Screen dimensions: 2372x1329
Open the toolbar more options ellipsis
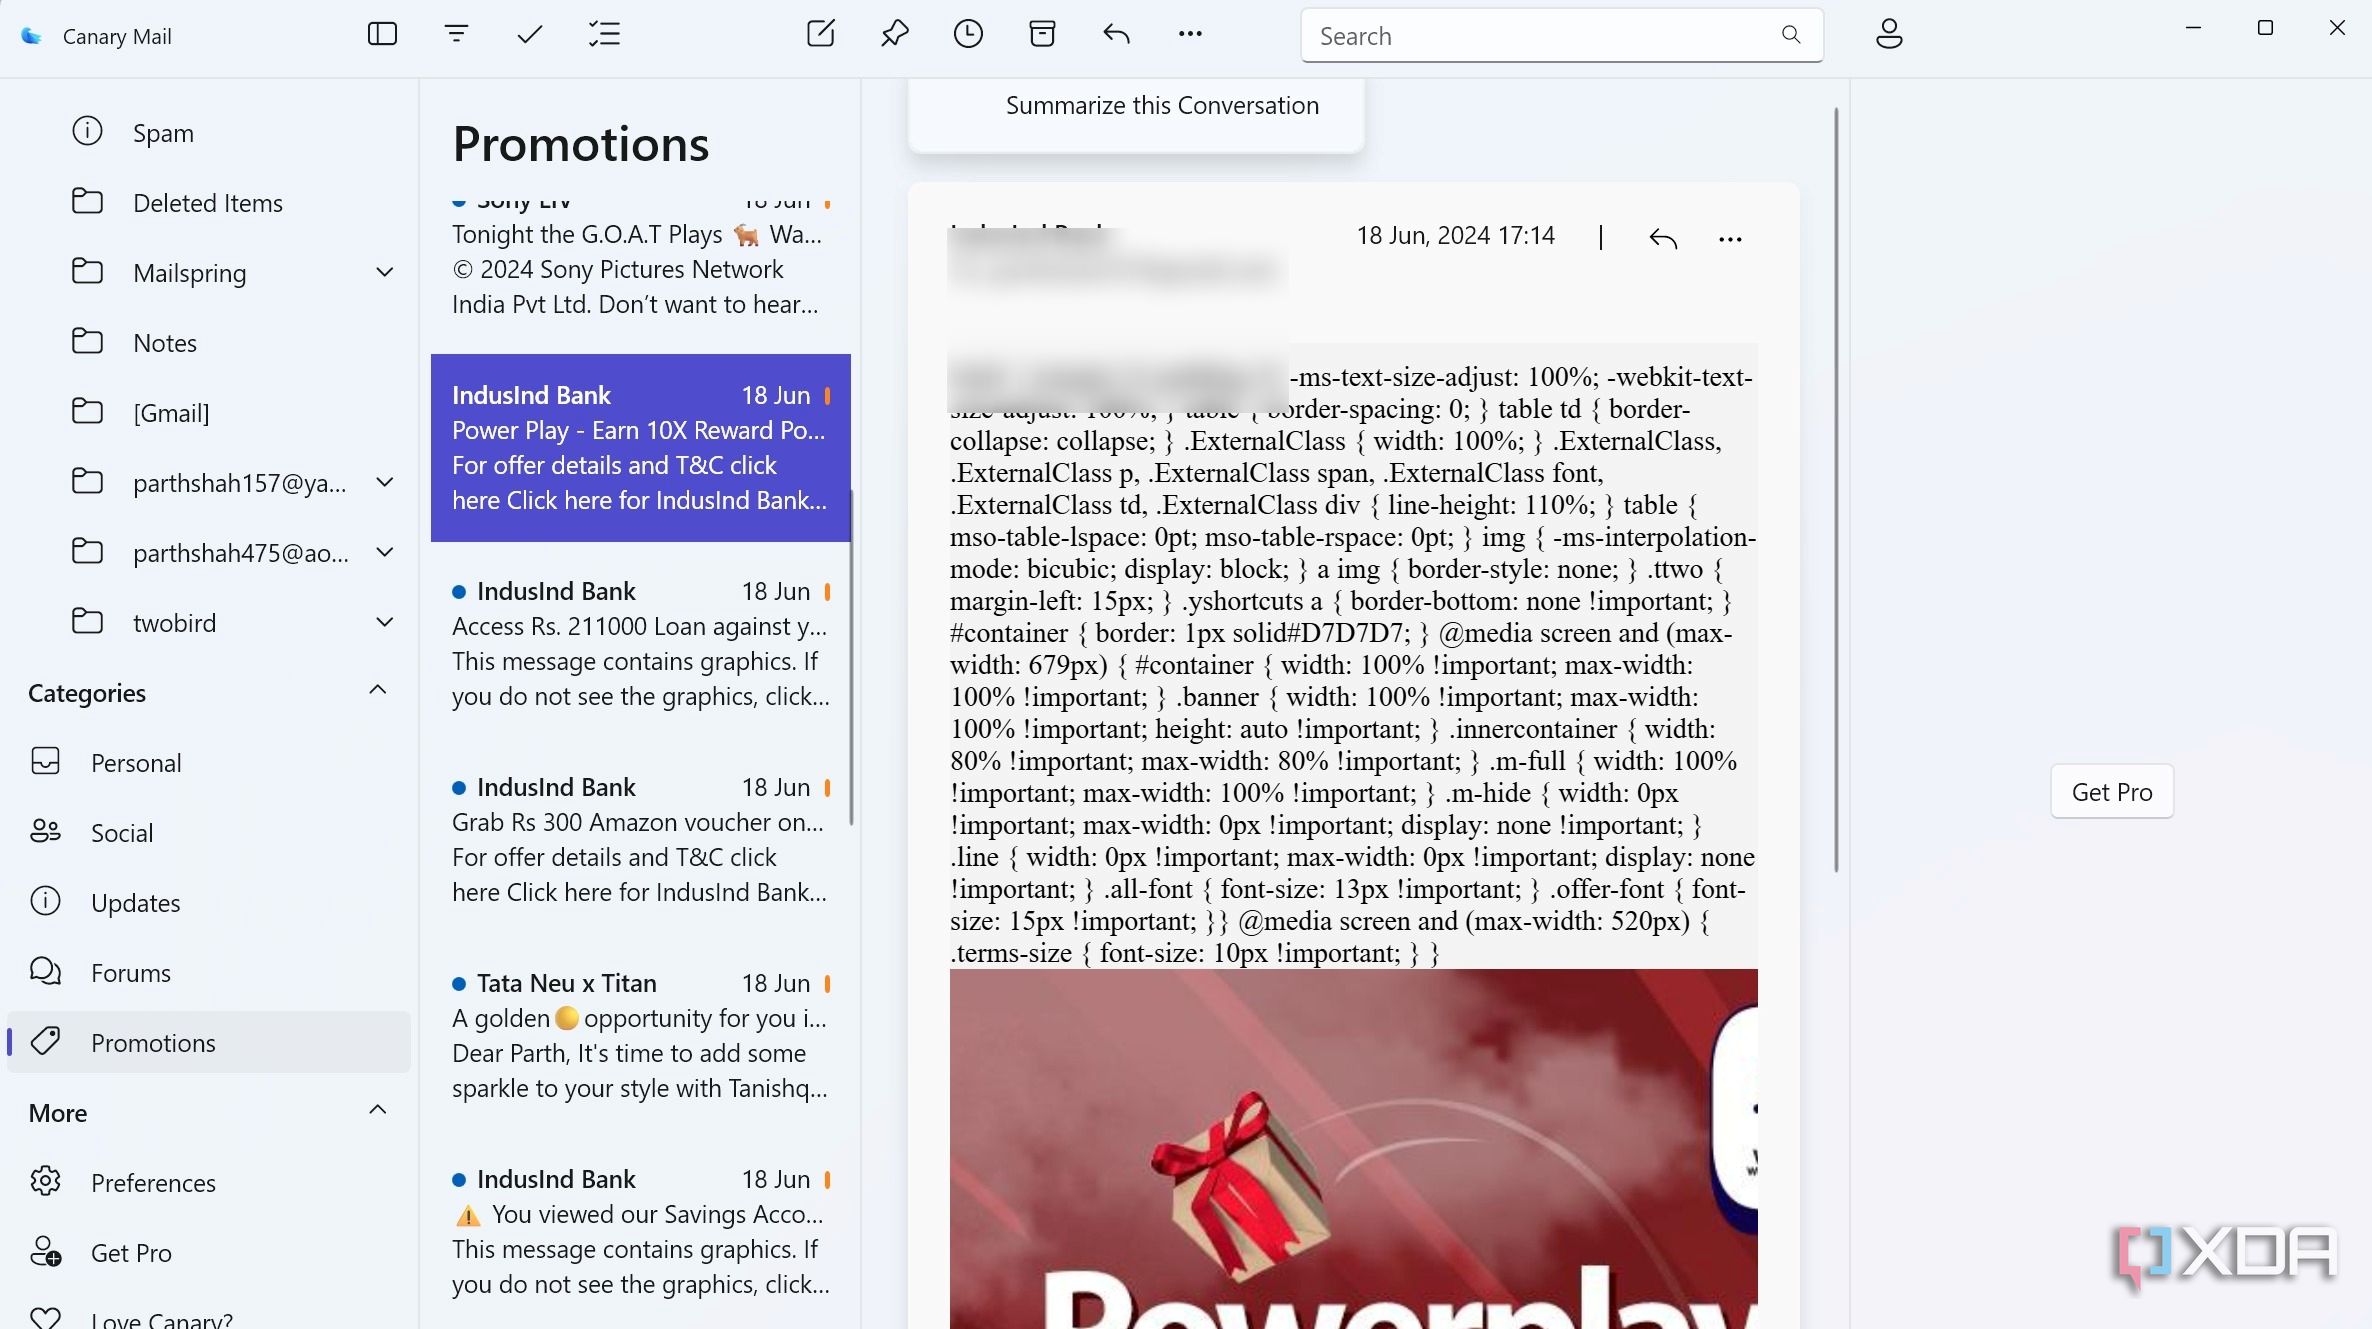click(1190, 34)
